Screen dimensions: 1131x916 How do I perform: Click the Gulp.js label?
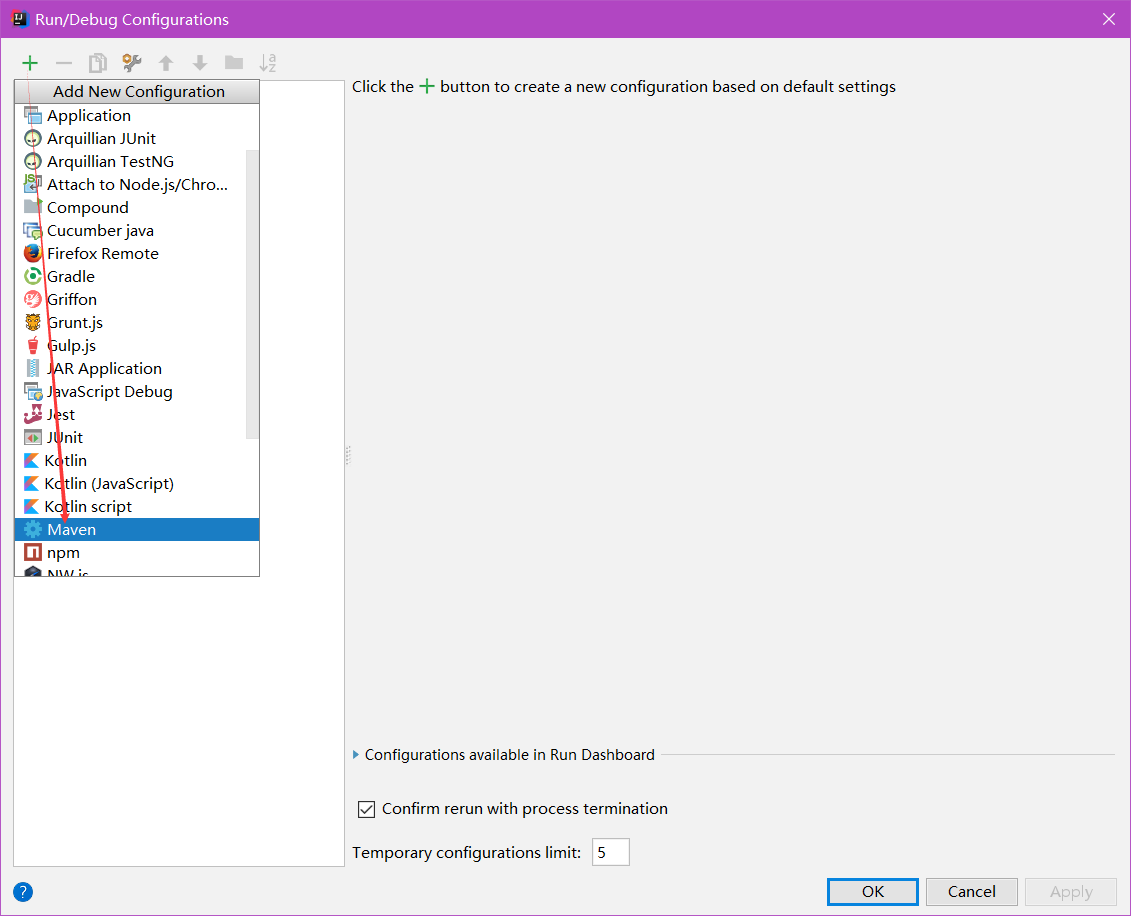click(71, 345)
